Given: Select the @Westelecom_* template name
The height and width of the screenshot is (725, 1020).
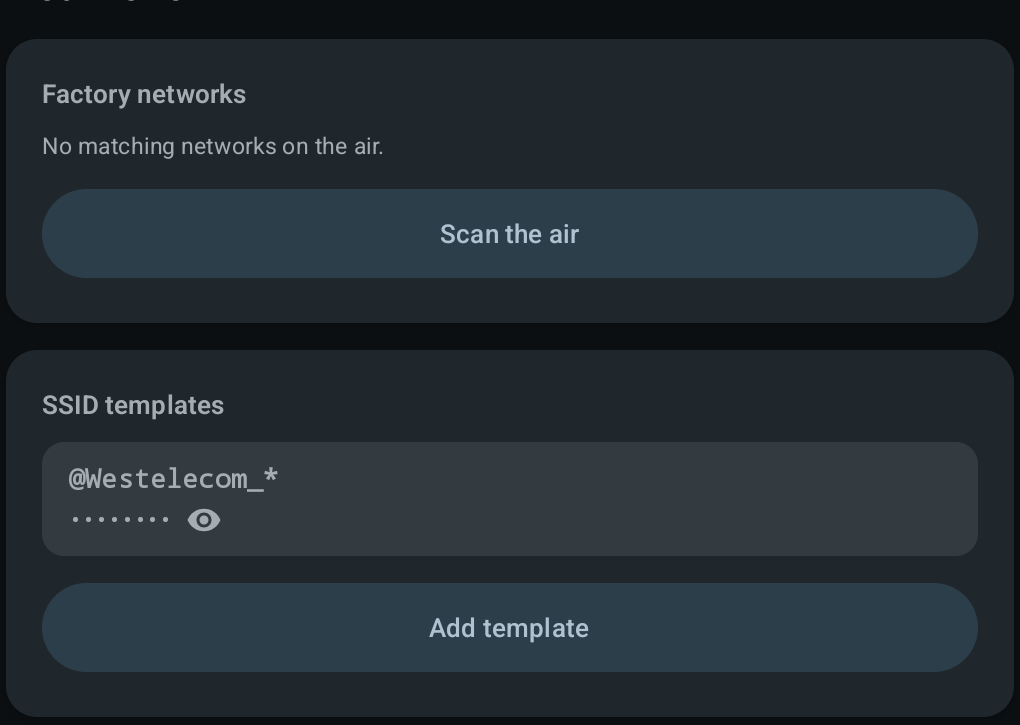Looking at the screenshot, I should coord(174,479).
